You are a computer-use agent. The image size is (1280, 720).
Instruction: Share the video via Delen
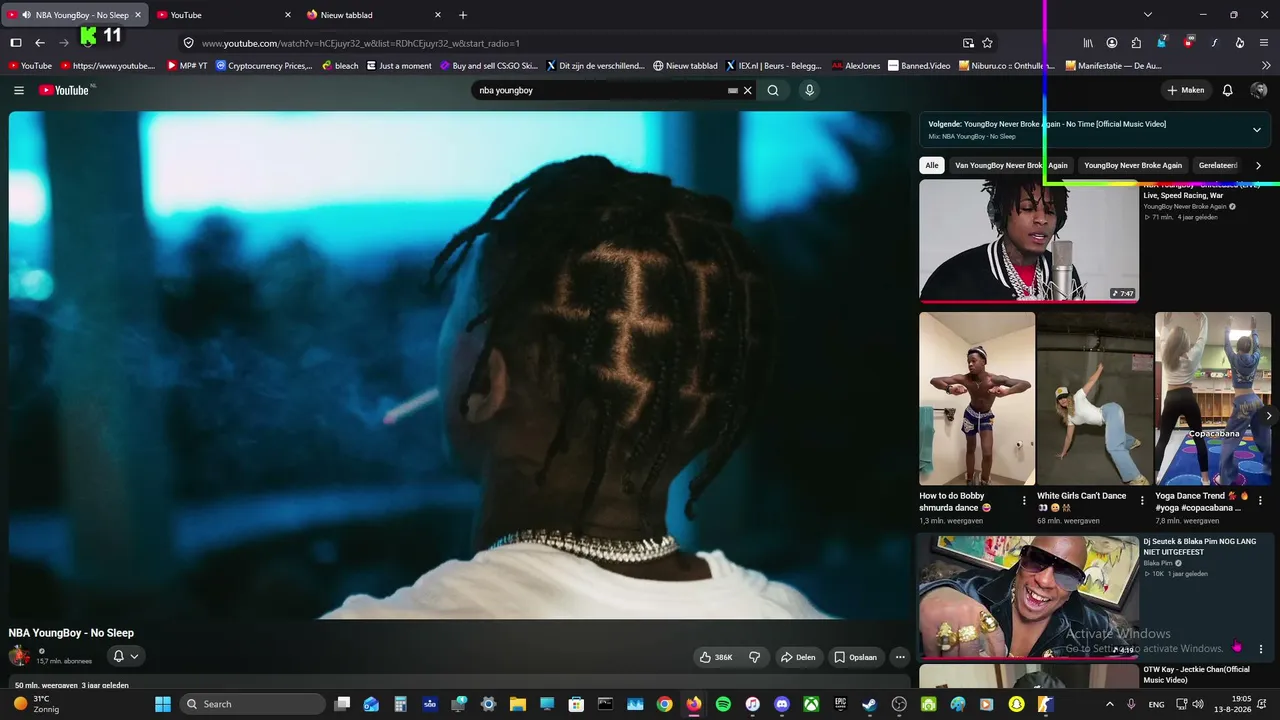tap(798, 657)
